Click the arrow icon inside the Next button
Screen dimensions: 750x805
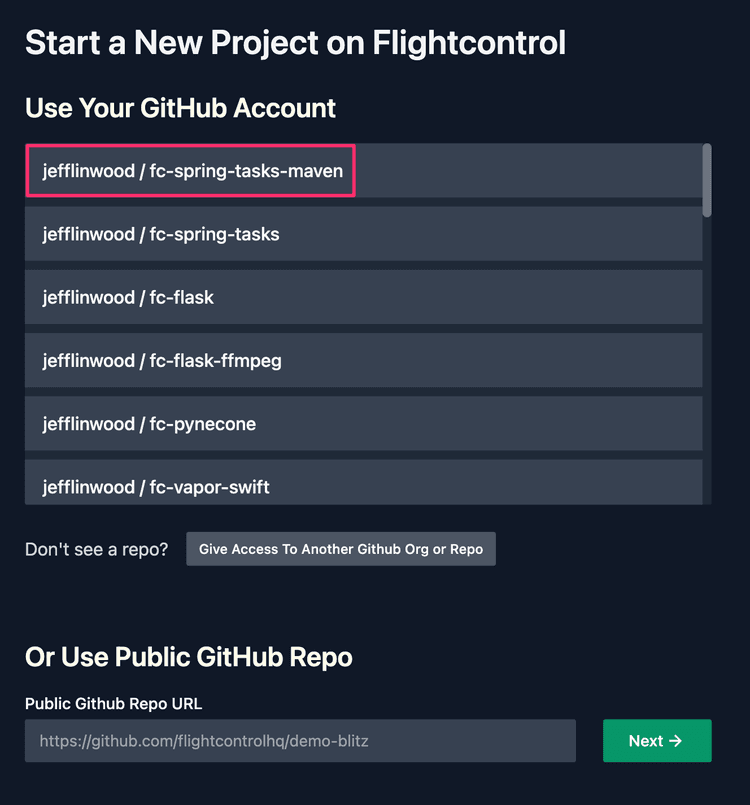pos(677,740)
